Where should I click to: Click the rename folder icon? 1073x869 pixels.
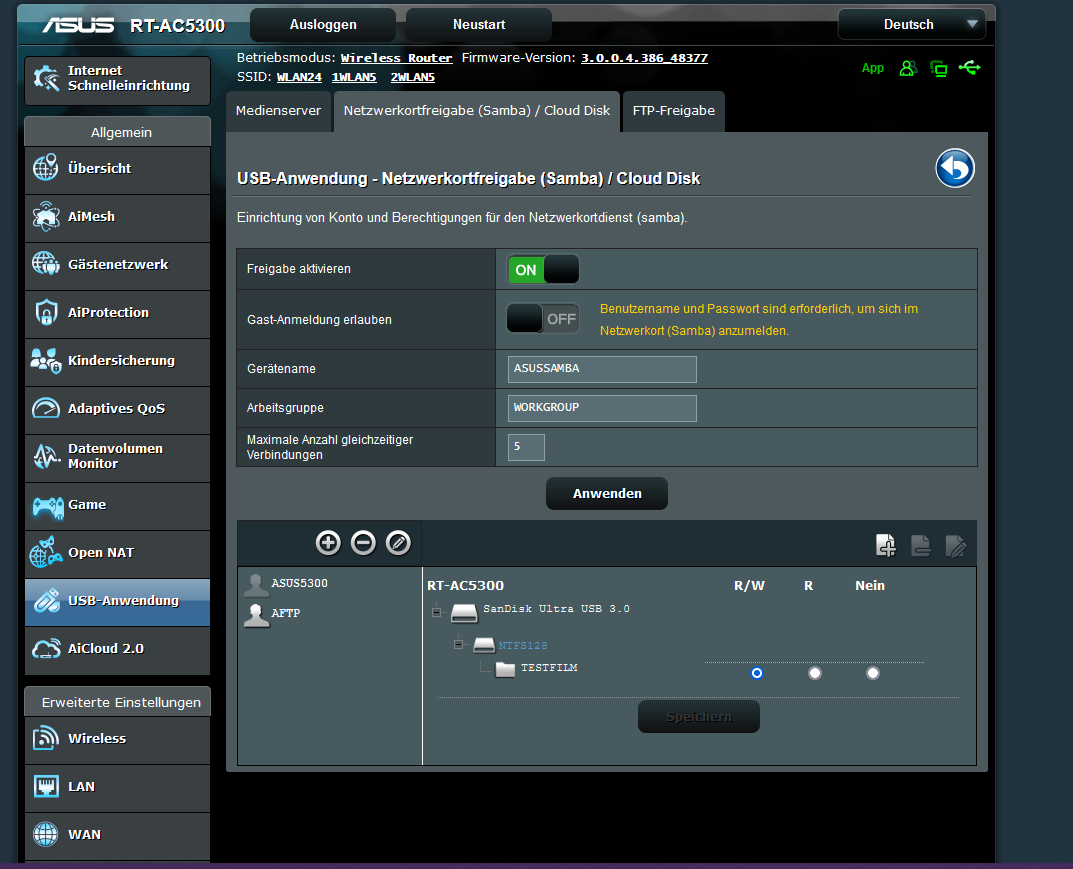pos(956,545)
